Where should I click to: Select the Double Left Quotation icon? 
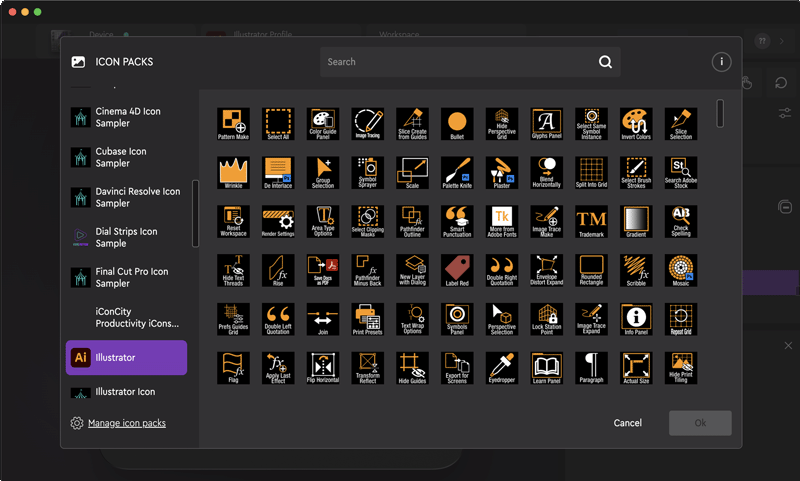coord(278,319)
